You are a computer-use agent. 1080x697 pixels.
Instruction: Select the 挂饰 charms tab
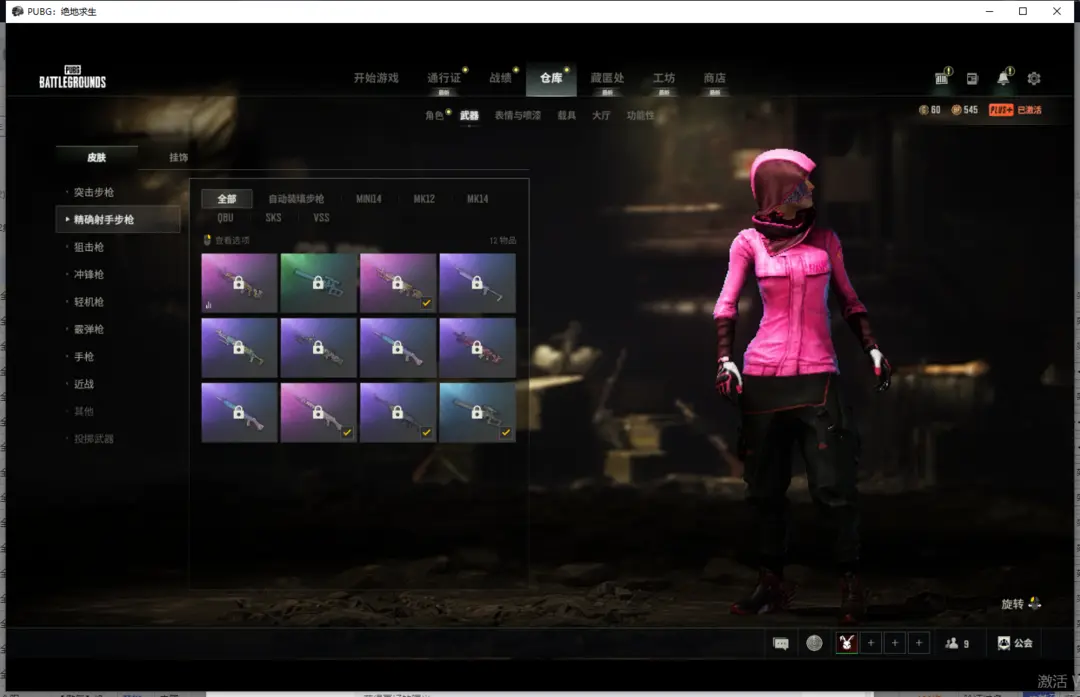click(x=178, y=157)
